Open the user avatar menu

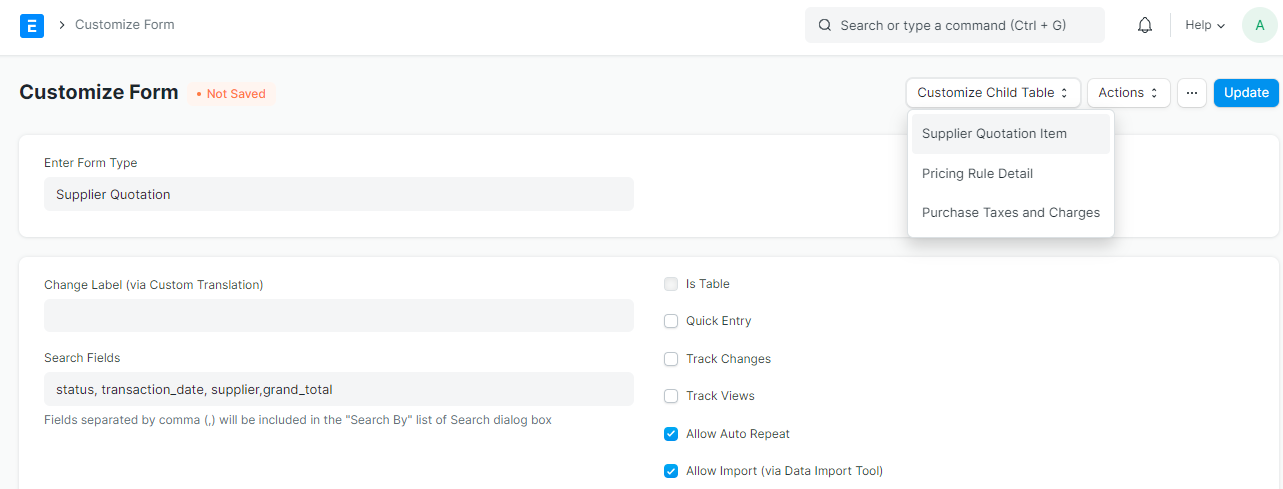coord(1259,25)
